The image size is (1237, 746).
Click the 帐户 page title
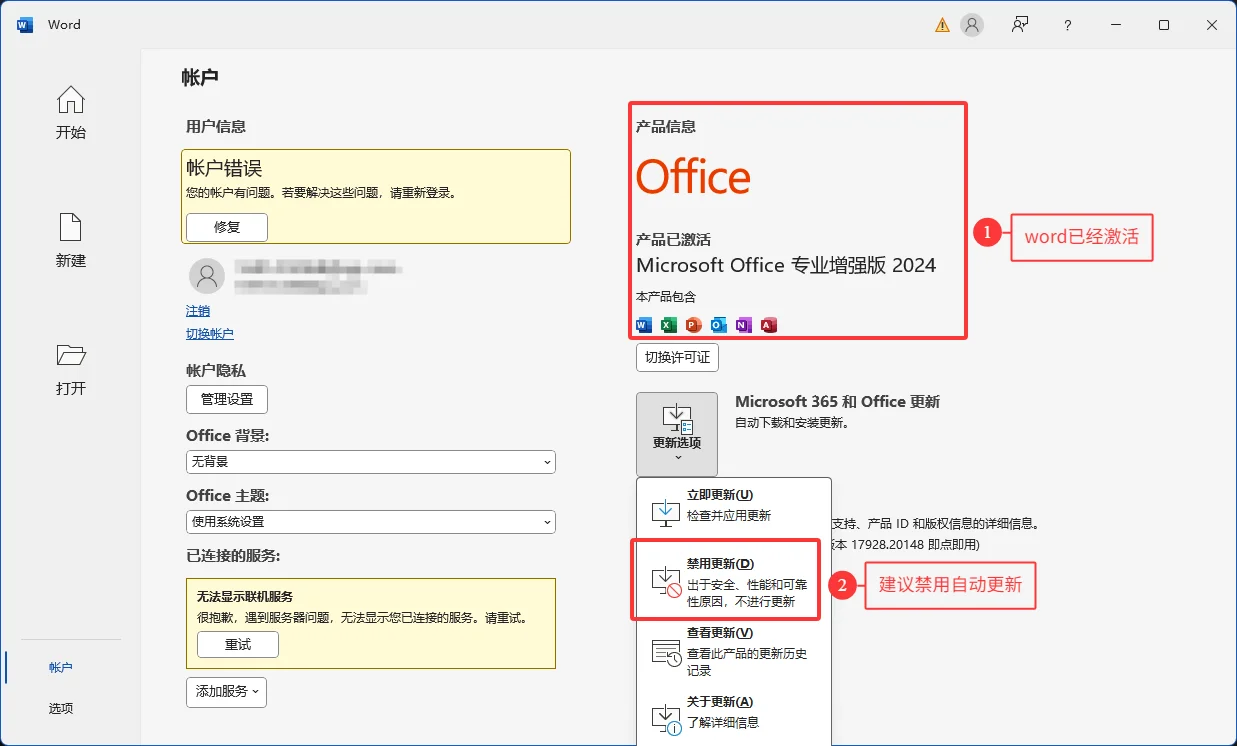pyautogui.click(x=200, y=77)
